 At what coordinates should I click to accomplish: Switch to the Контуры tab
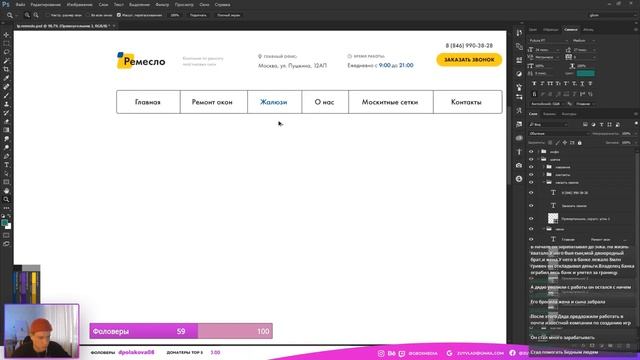click(x=569, y=114)
